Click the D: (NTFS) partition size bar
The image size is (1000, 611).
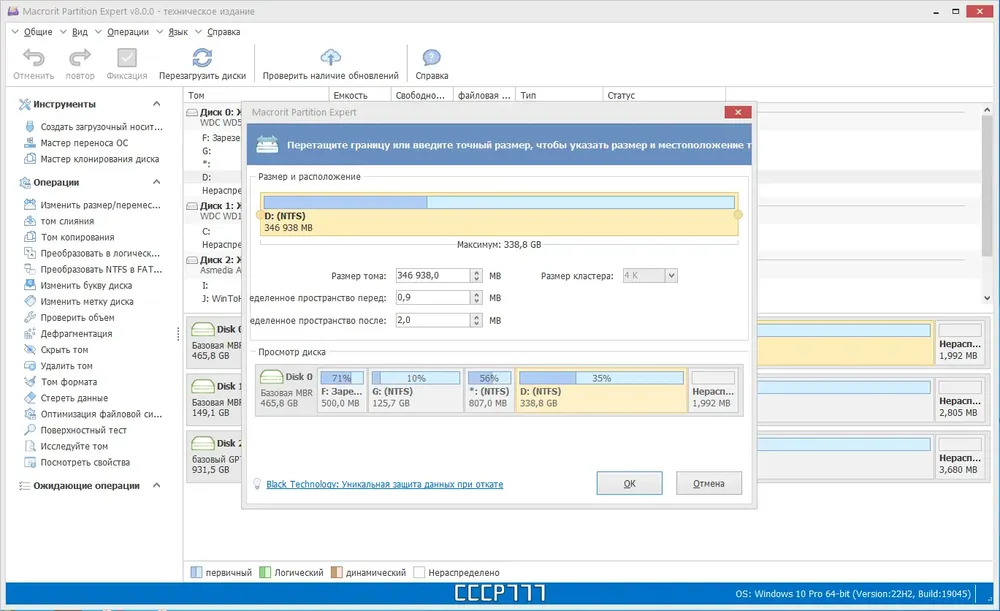[499, 202]
